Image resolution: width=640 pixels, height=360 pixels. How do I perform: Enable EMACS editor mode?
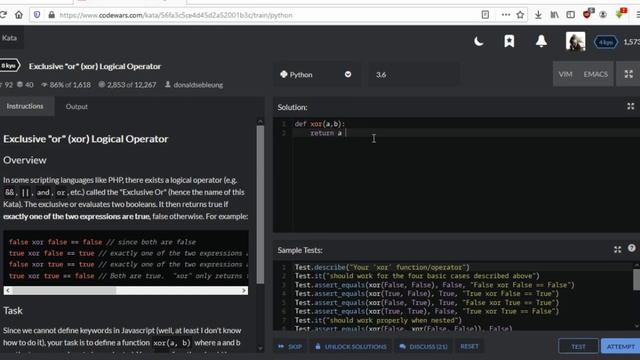point(596,74)
